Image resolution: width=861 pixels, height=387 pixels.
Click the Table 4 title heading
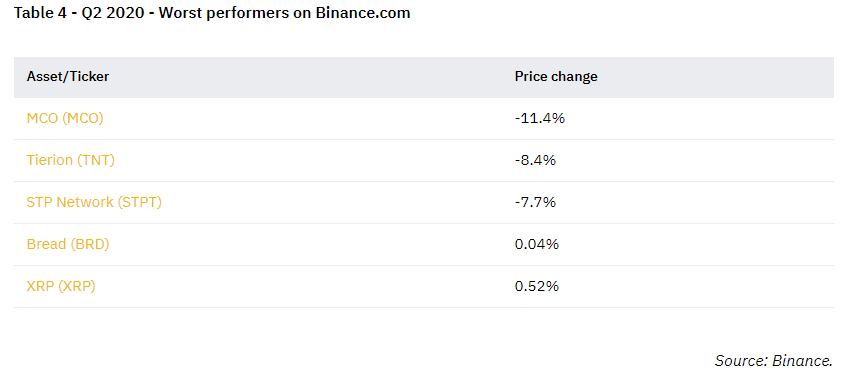click(212, 13)
